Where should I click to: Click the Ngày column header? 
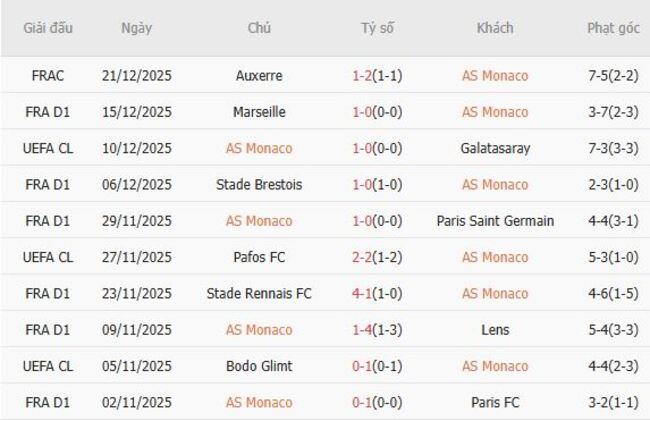(x=137, y=28)
